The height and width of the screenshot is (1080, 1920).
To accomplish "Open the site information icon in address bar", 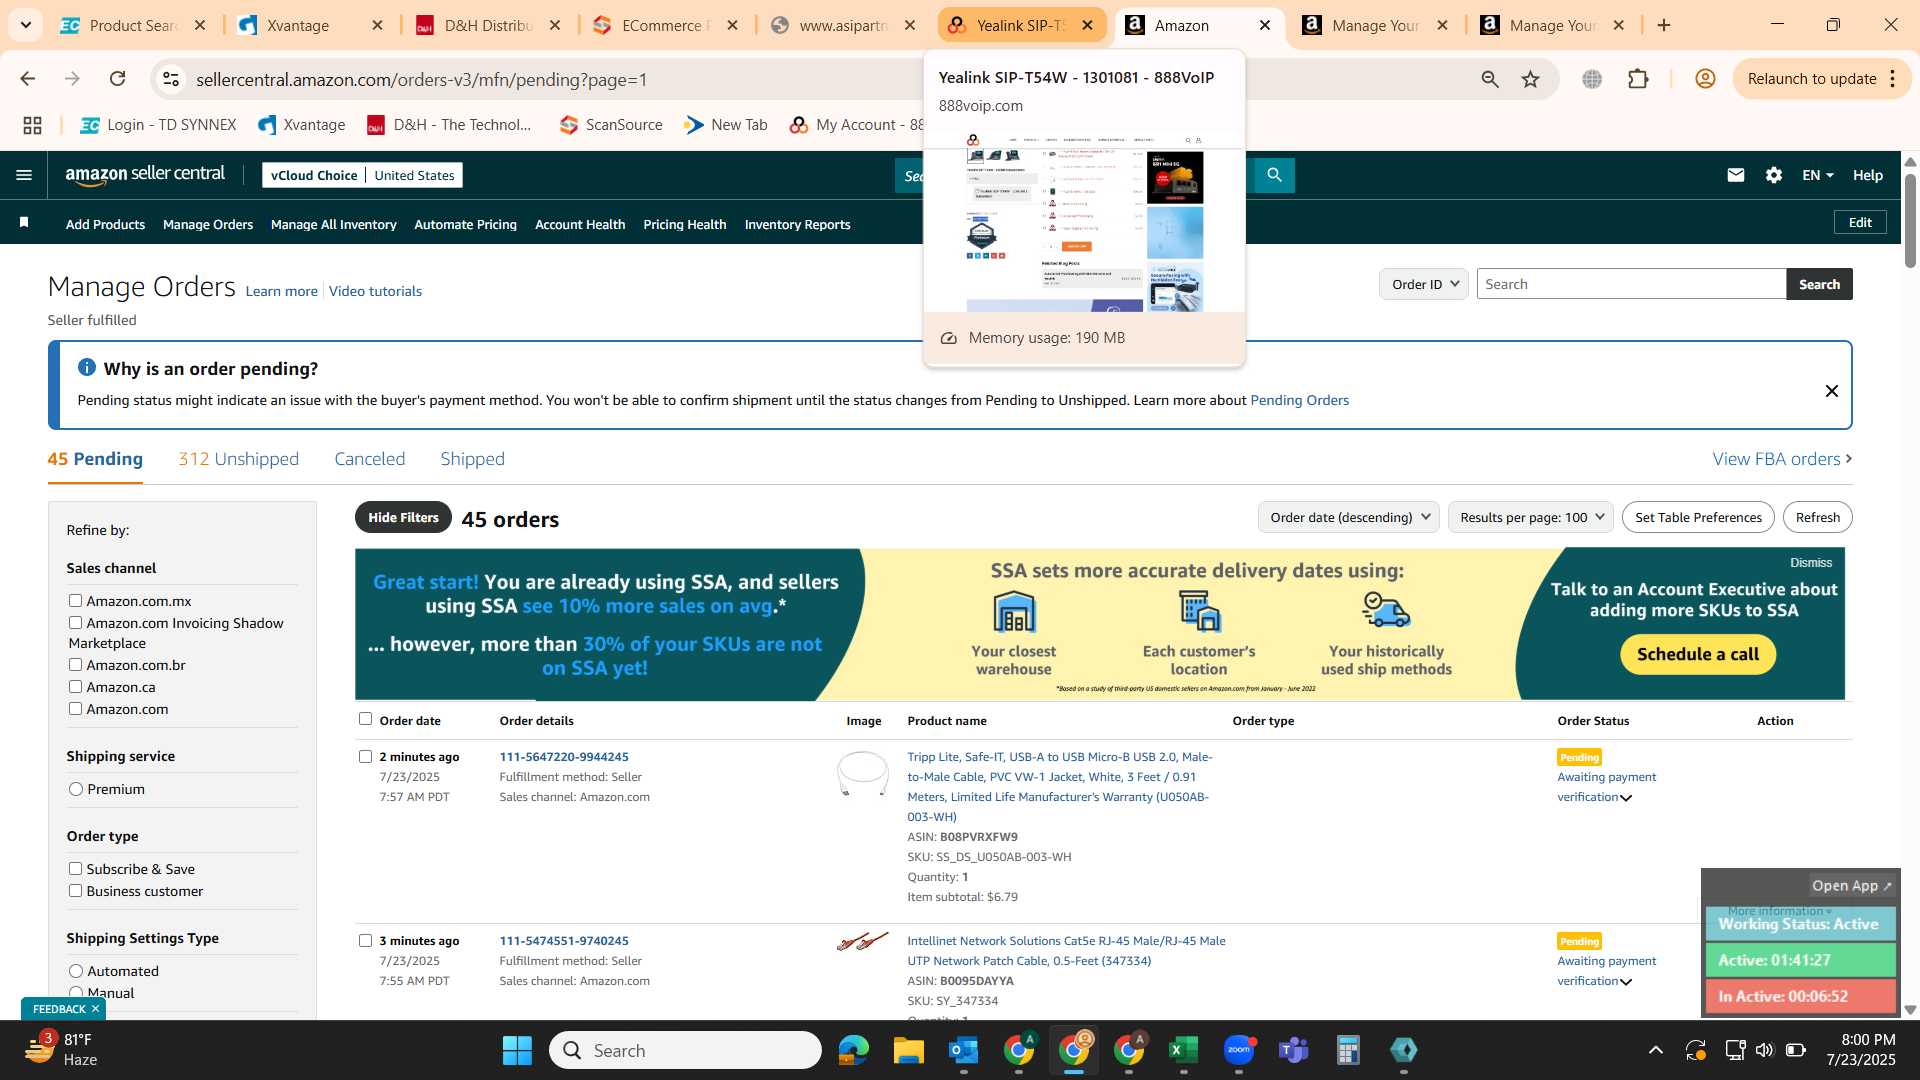I will [x=171, y=79].
